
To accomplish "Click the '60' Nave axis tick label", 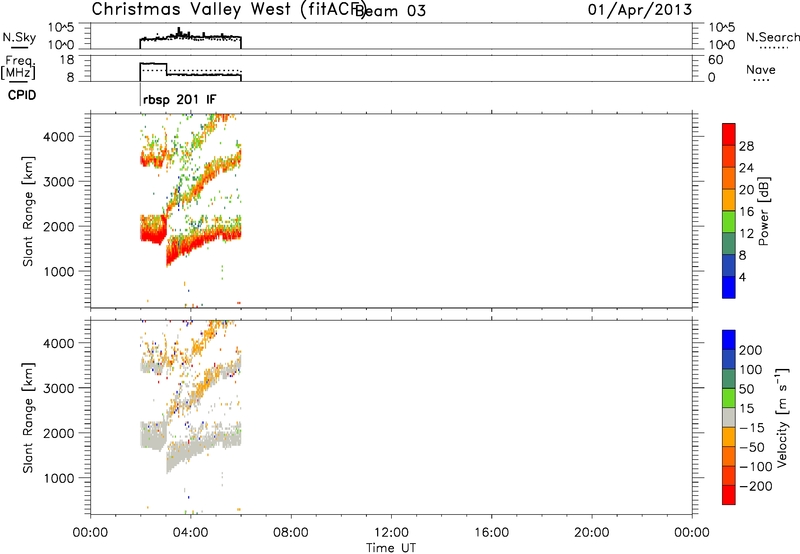I will (x=715, y=60).
